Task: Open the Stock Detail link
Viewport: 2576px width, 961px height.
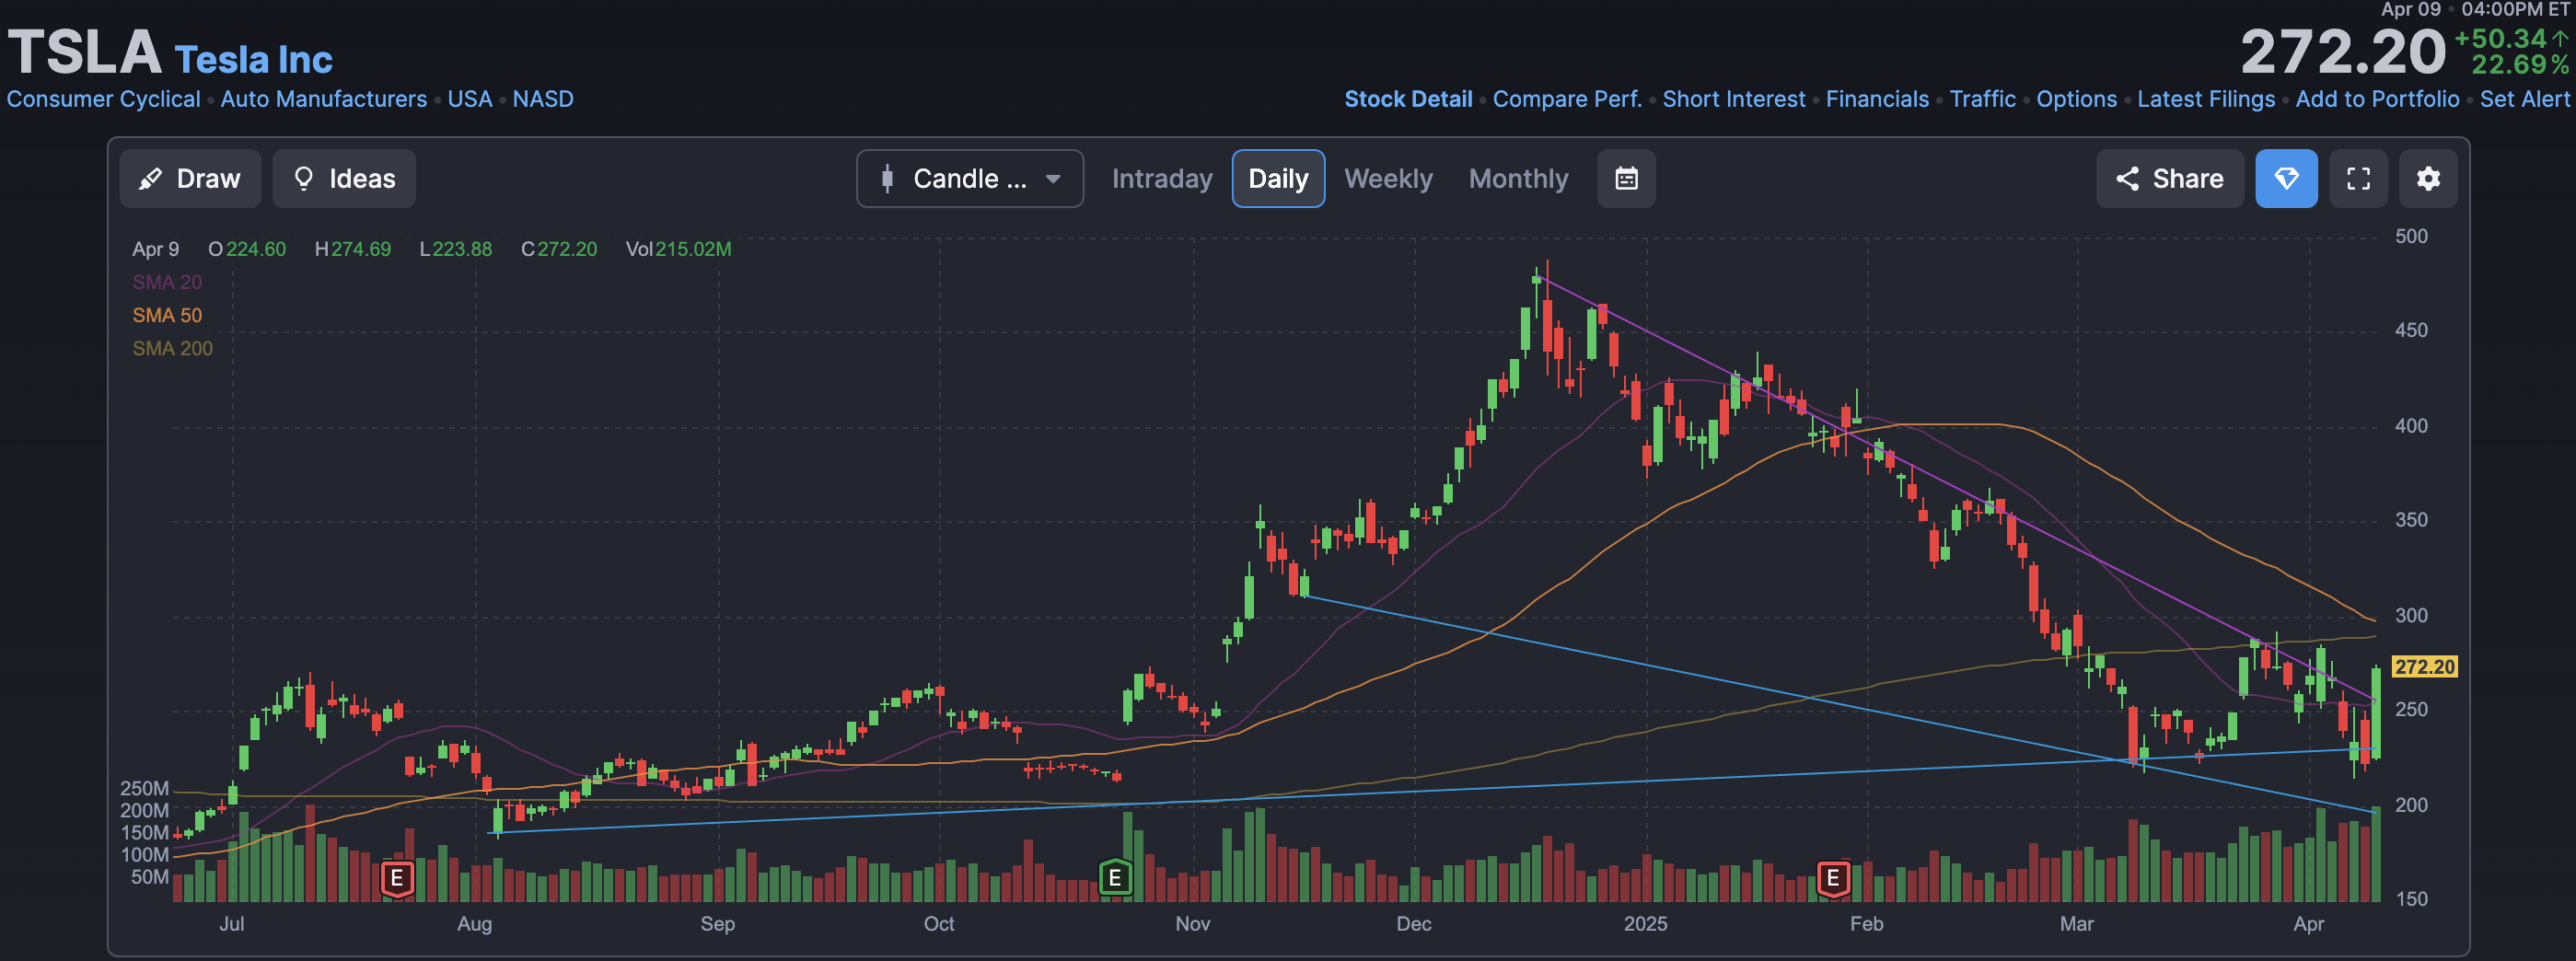Action: click(1408, 99)
